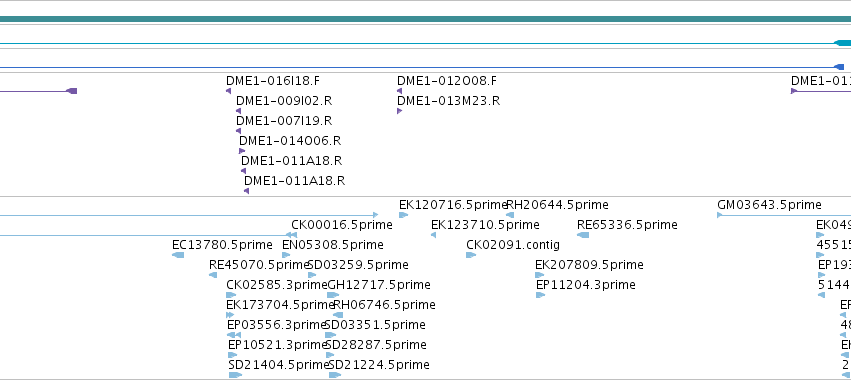This screenshot has width=851, height=380.
Task: Click the EN05308.5prime label
Action: tap(333, 245)
